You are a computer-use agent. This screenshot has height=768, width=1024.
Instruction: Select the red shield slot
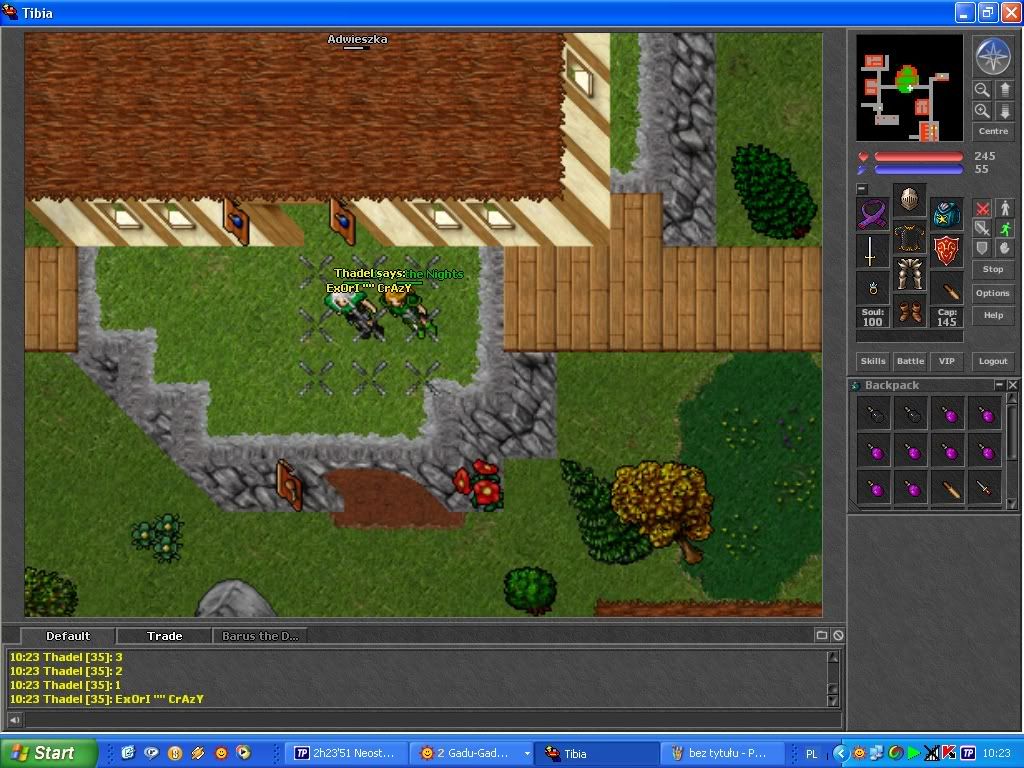coord(946,251)
